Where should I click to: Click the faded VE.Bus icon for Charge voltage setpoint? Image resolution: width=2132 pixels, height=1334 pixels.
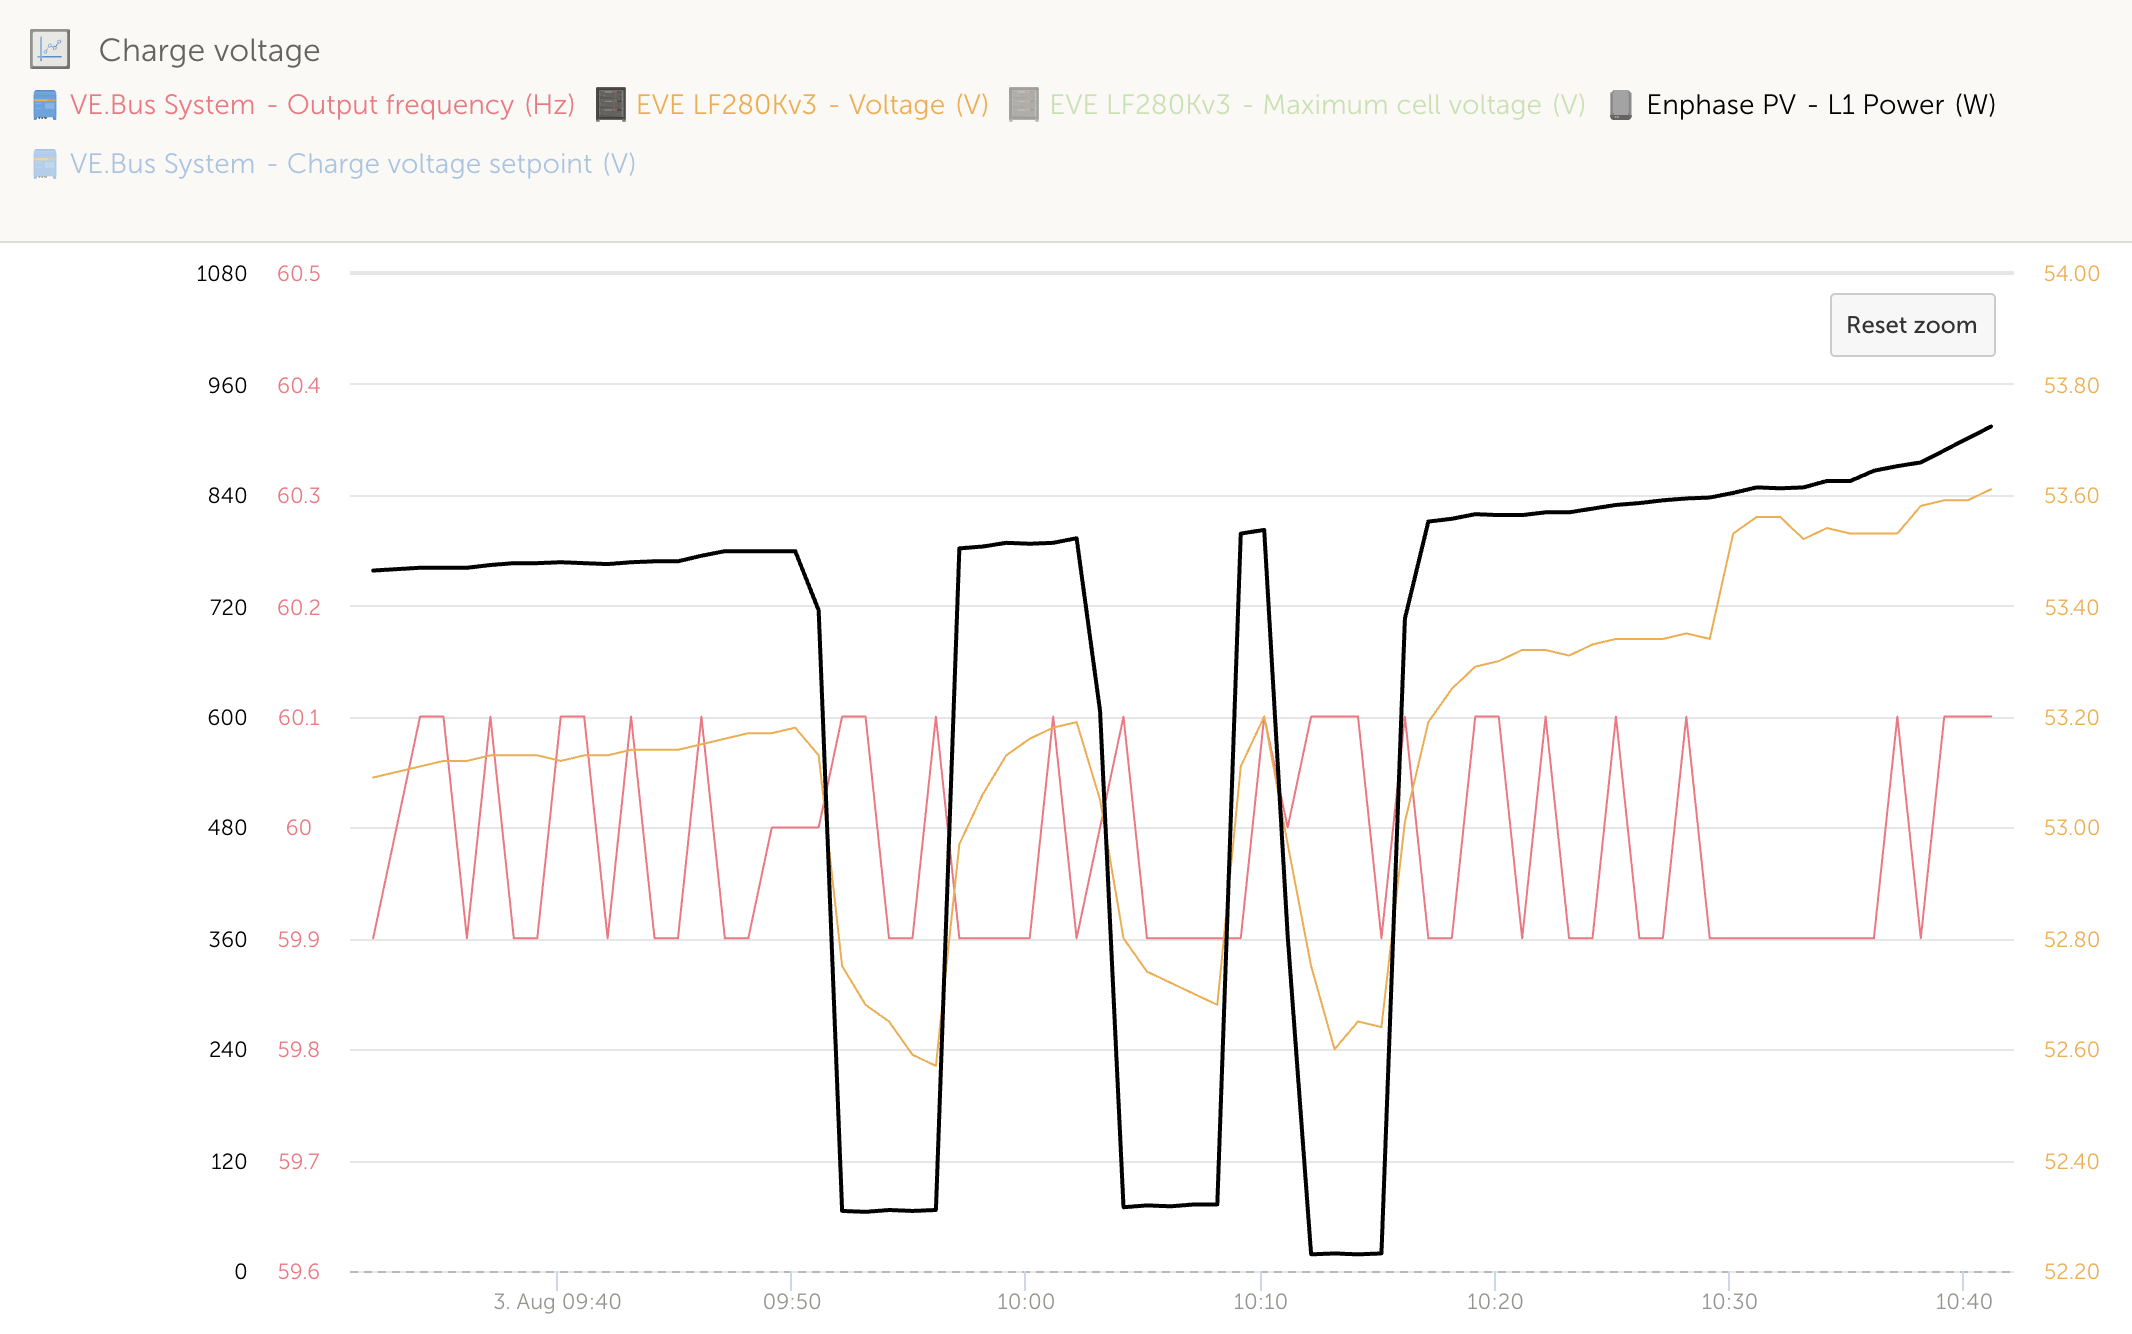point(45,164)
